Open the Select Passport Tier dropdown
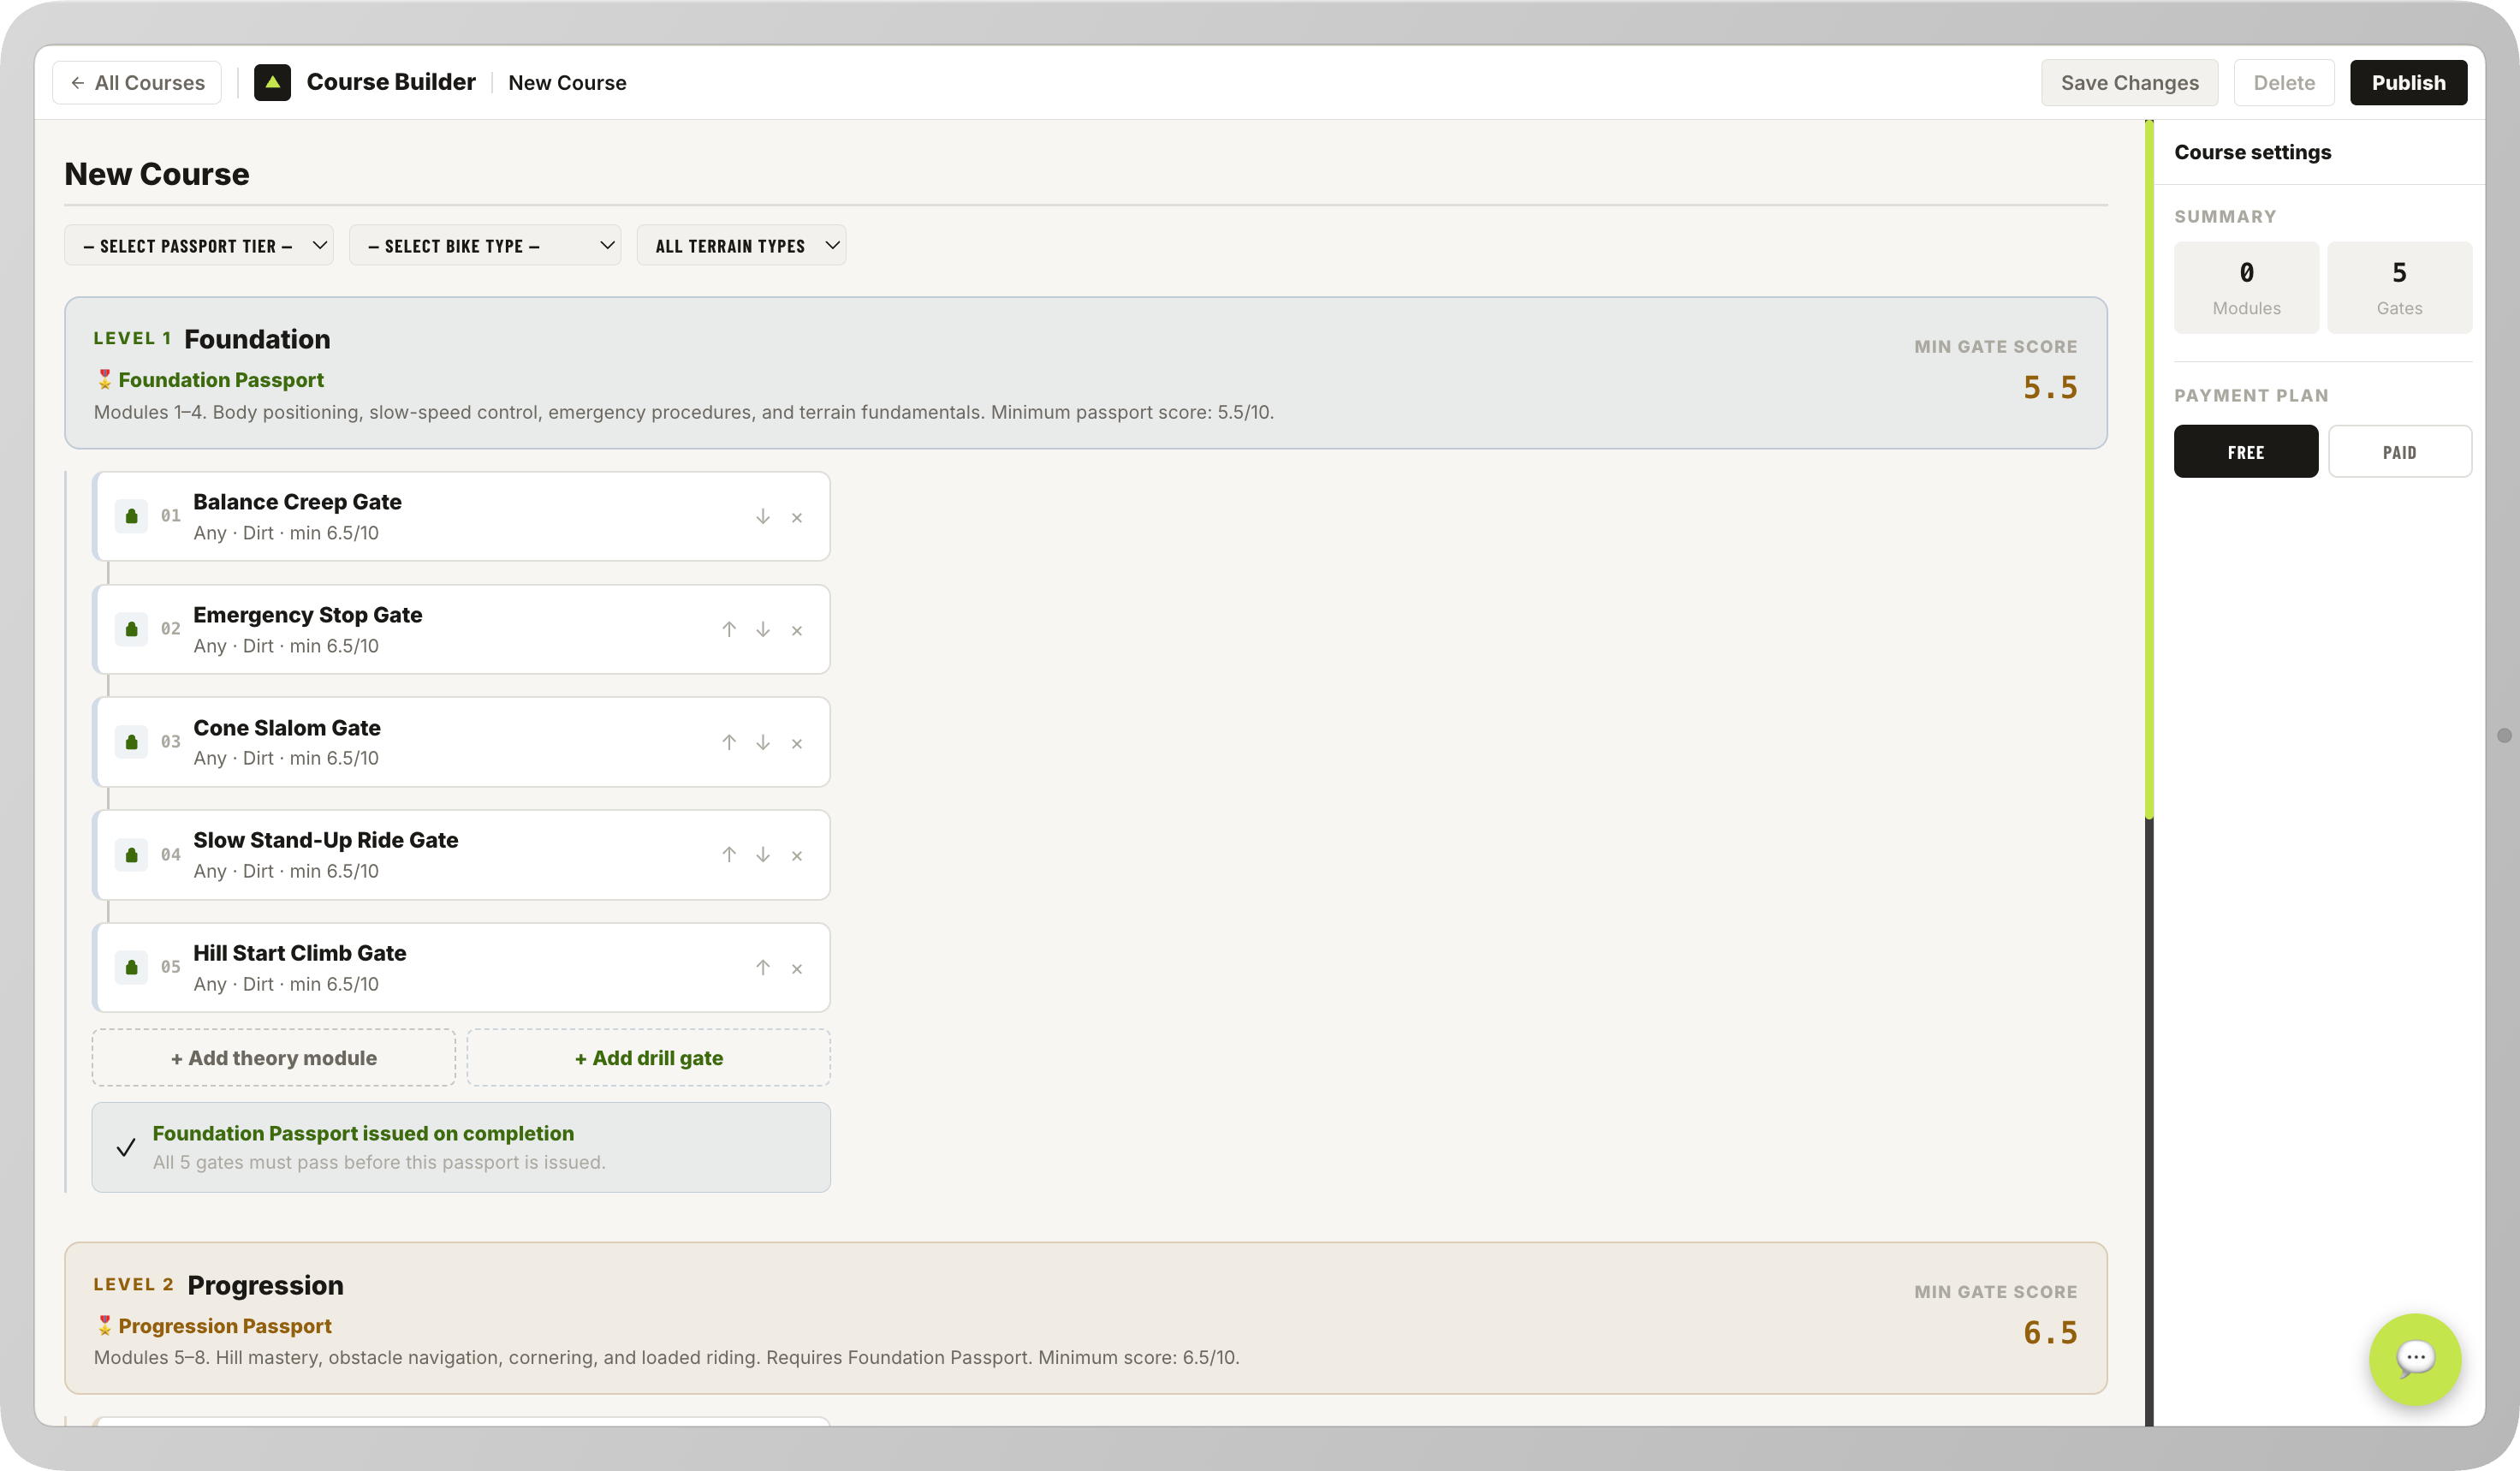2520x1471 pixels. point(199,246)
